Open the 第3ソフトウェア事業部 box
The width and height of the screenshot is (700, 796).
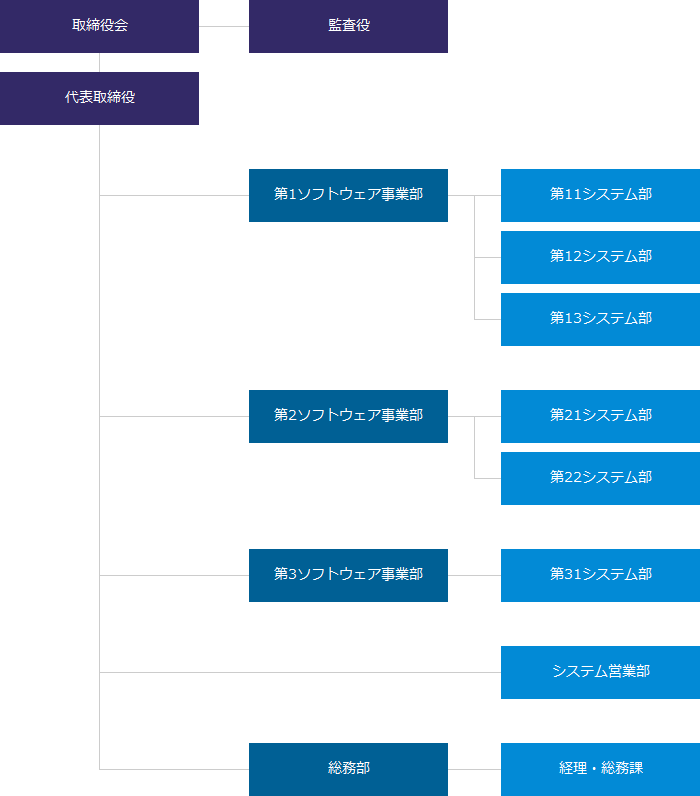348,575
